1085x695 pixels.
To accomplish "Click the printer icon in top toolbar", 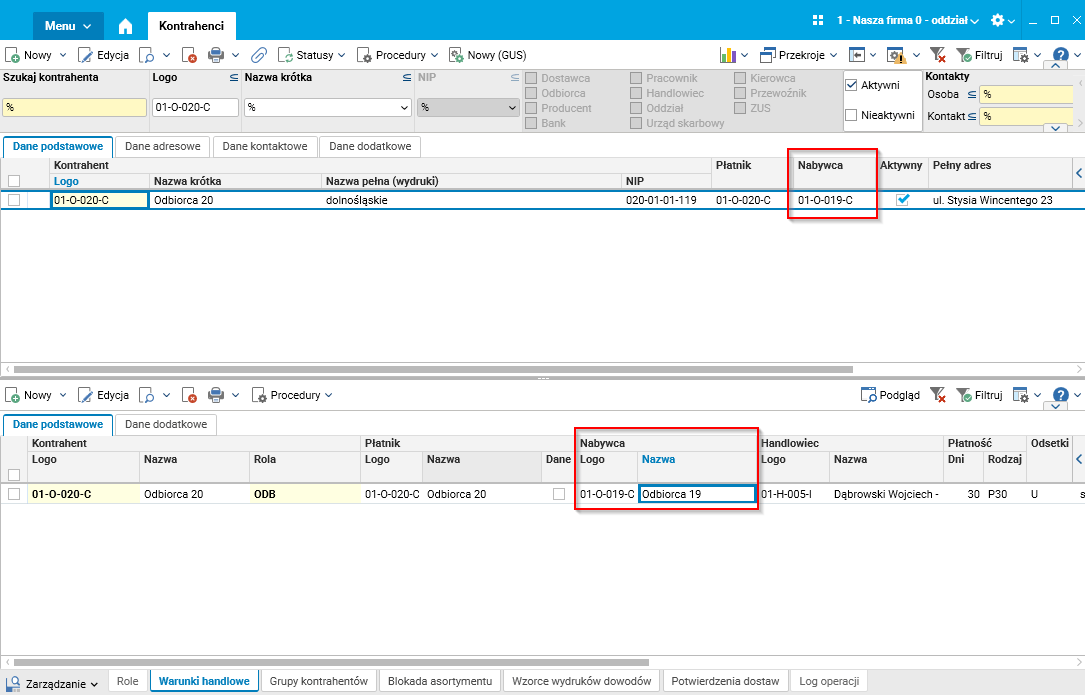I will click(x=216, y=55).
